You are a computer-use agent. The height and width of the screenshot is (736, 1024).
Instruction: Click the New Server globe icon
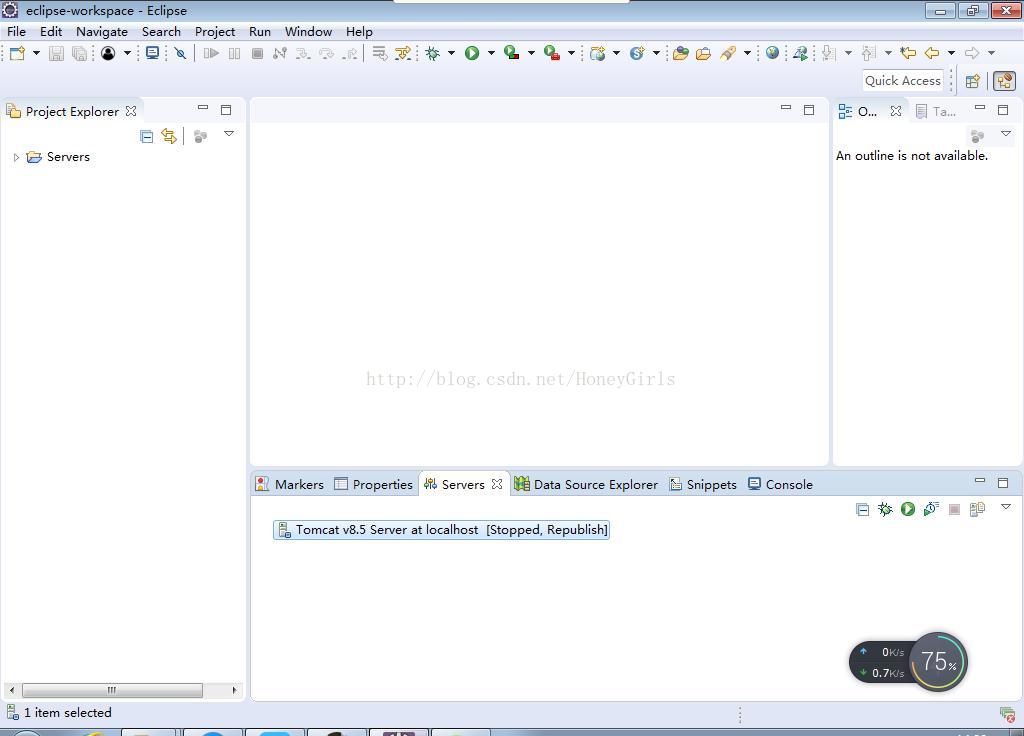coord(598,53)
